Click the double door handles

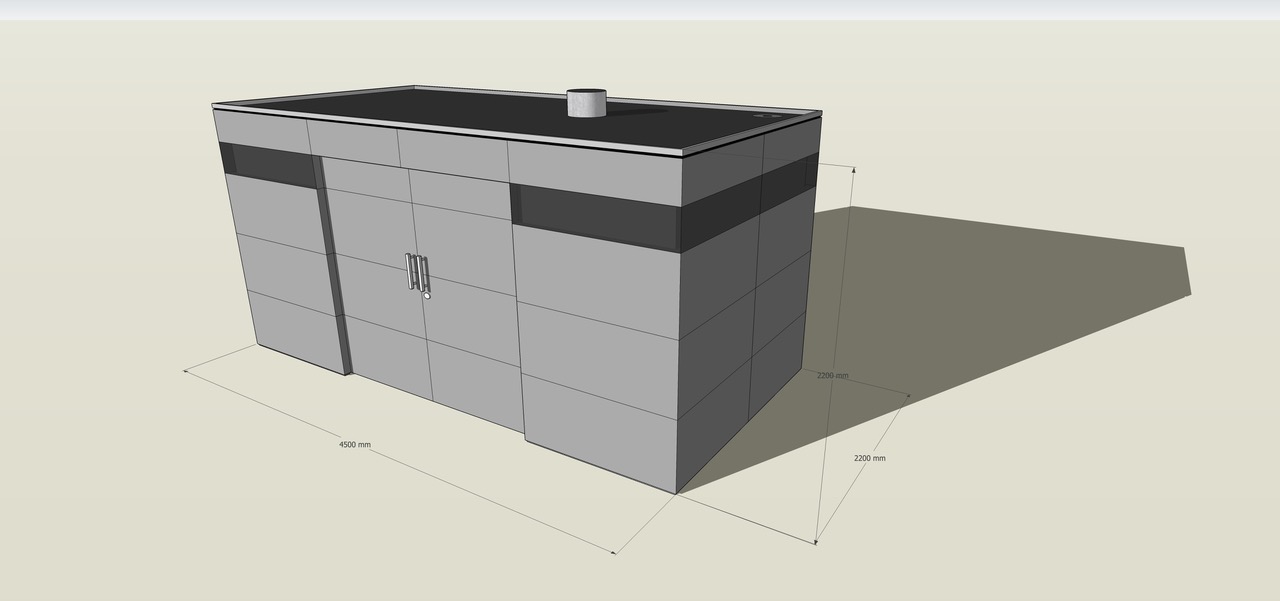[x=416, y=271]
